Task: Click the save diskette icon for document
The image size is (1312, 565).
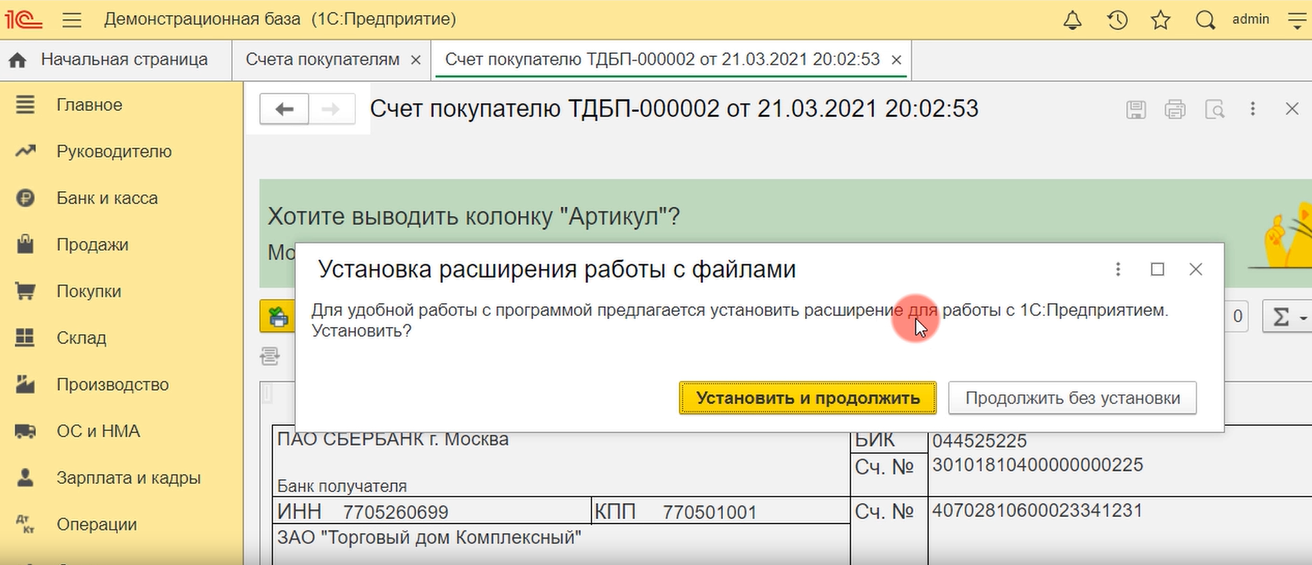Action: tap(1136, 109)
